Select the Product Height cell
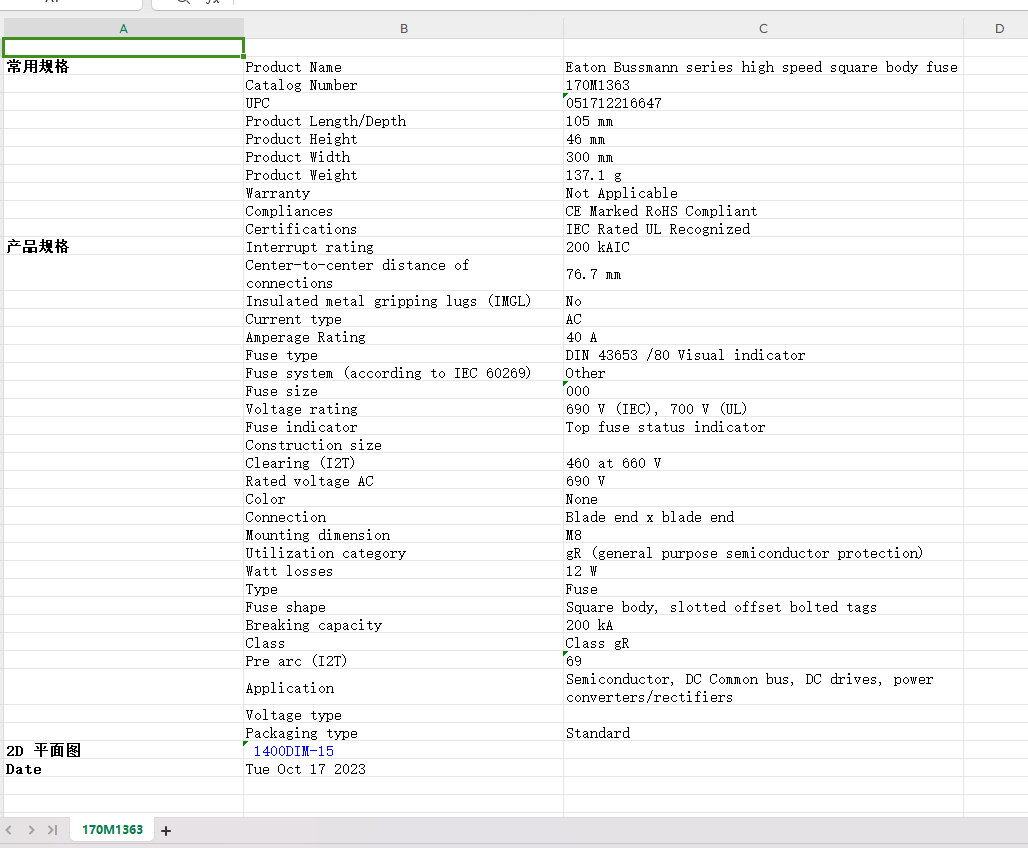 [403, 138]
